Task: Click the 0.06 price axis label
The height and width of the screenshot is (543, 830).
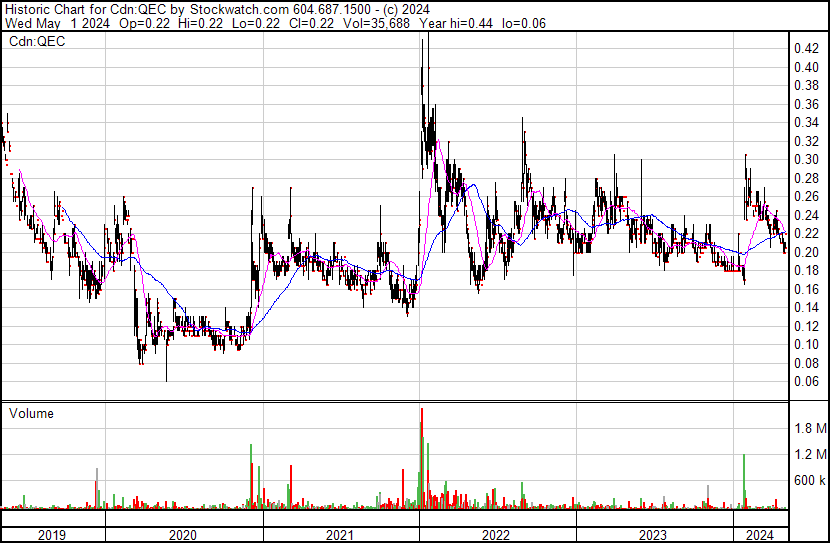Action: [805, 382]
